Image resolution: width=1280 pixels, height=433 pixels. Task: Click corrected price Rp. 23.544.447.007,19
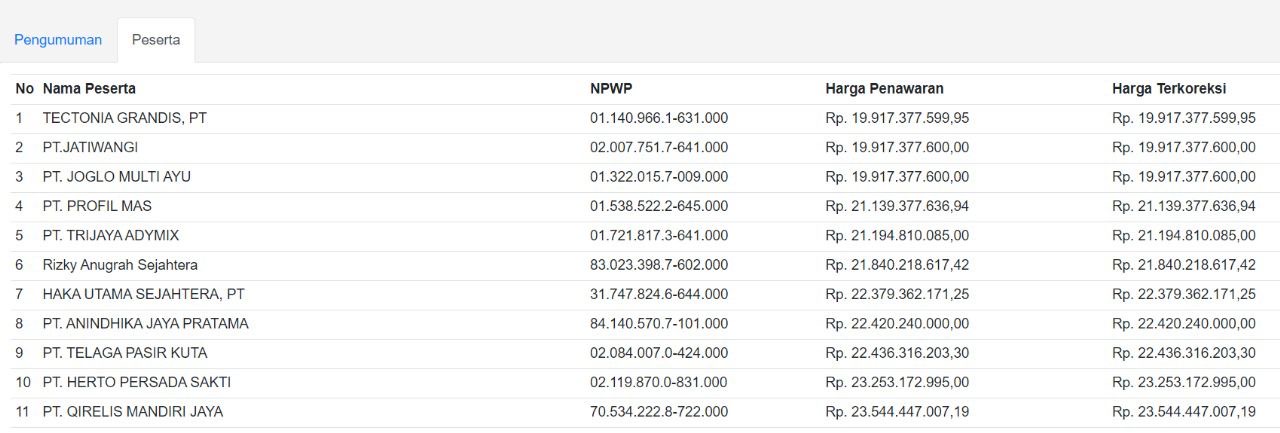point(1183,411)
